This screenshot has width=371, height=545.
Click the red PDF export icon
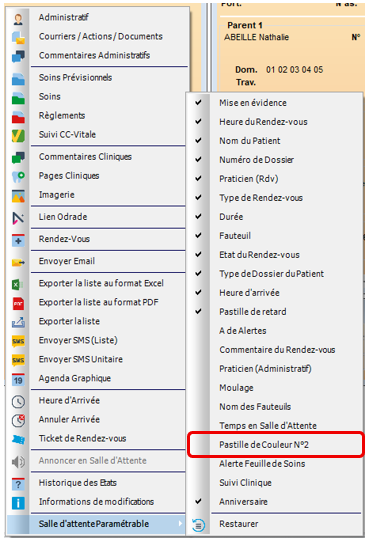pos(18,304)
